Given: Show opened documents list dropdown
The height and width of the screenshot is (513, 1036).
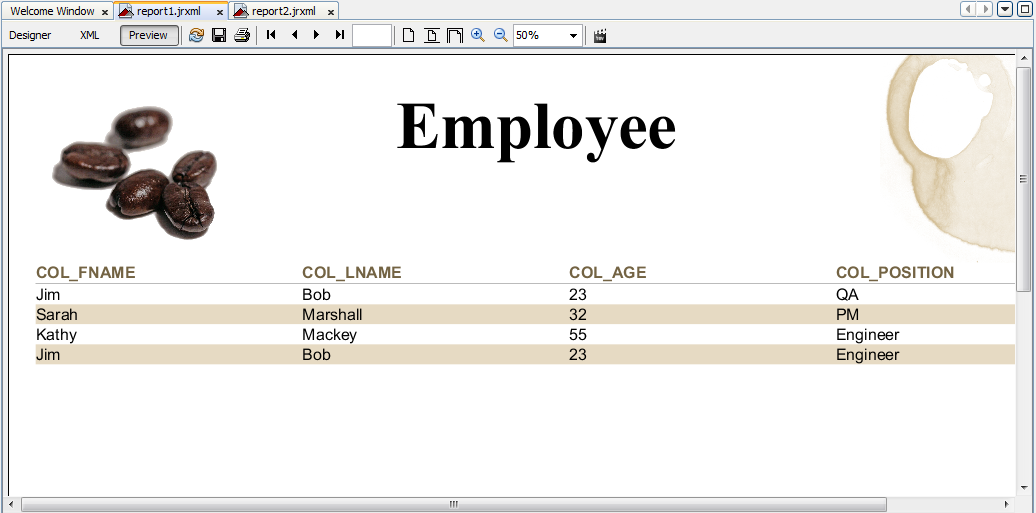Looking at the screenshot, I should tap(1005, 9).
